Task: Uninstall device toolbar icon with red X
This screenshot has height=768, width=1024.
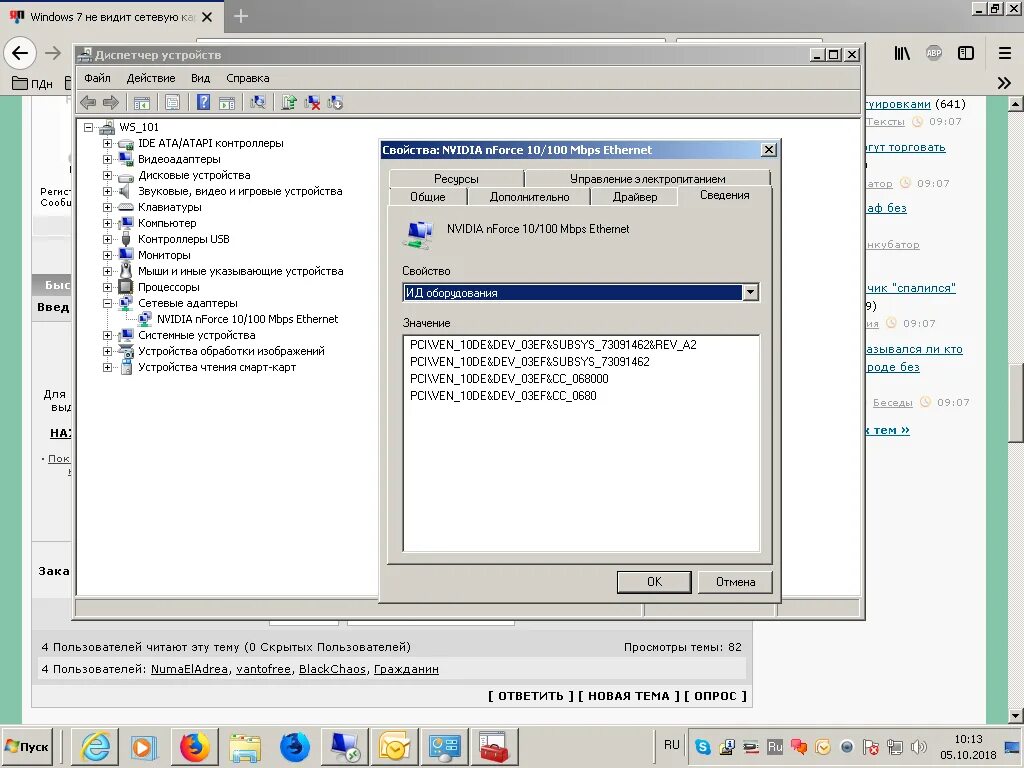Action: click(x=312, y=102)
